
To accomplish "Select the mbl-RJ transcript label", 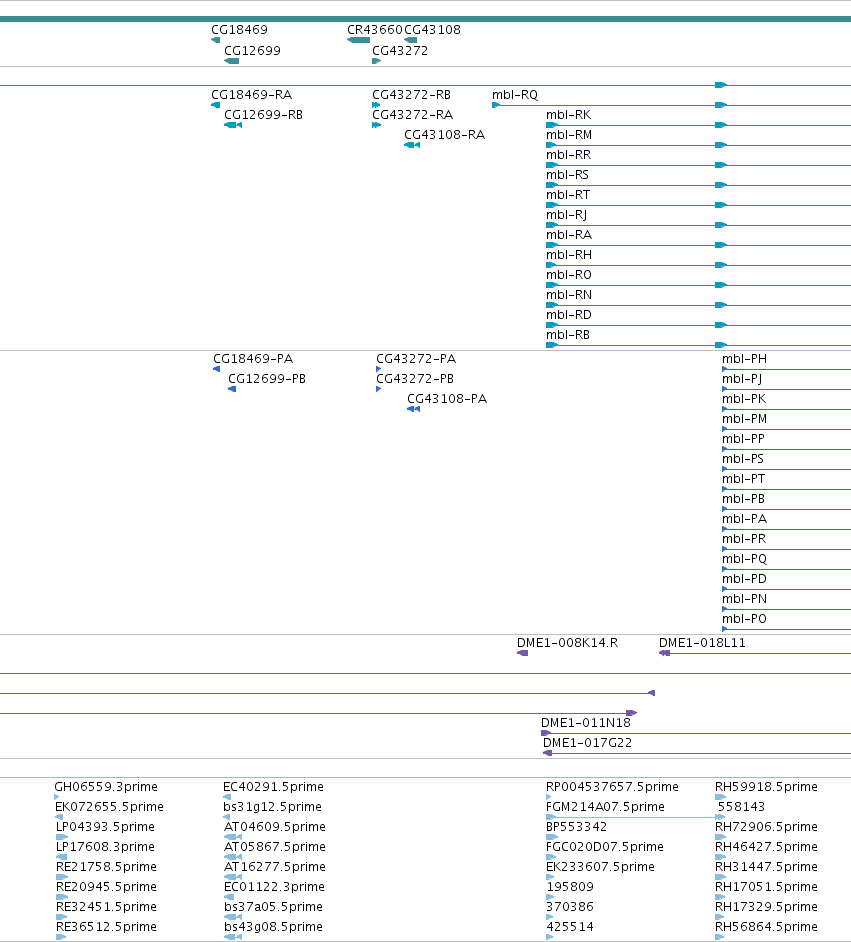I will tap(566, 214).
